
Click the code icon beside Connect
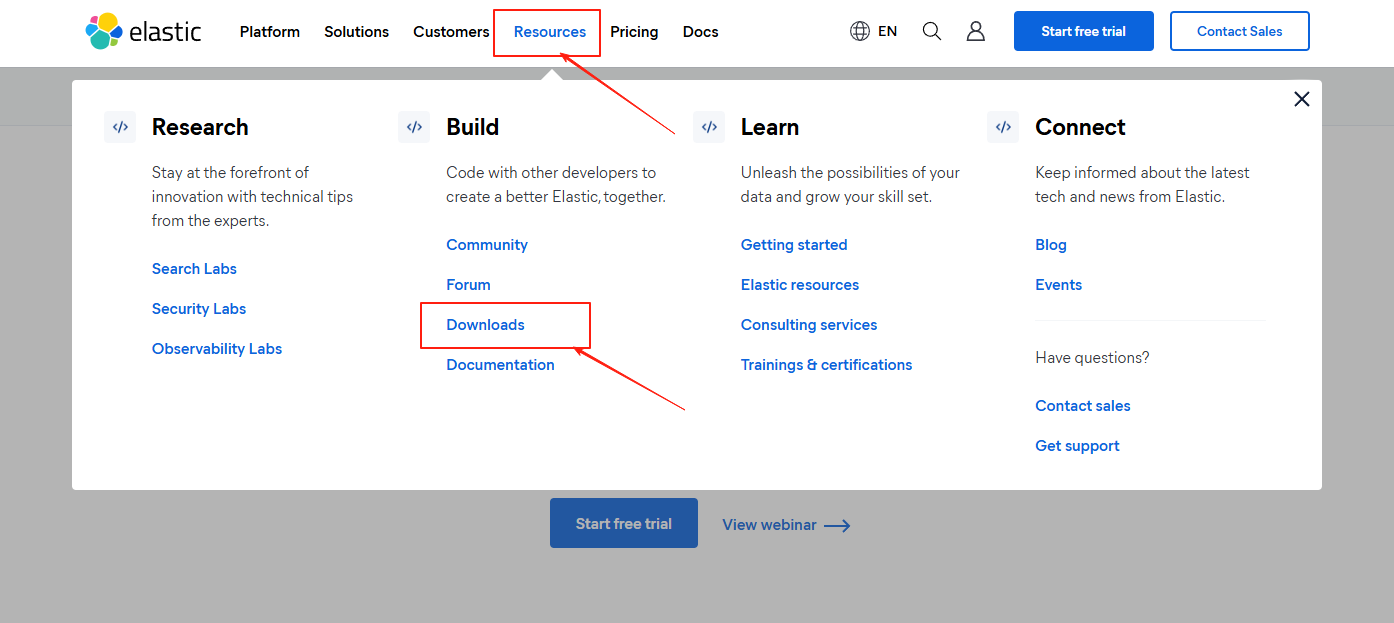1003,127
